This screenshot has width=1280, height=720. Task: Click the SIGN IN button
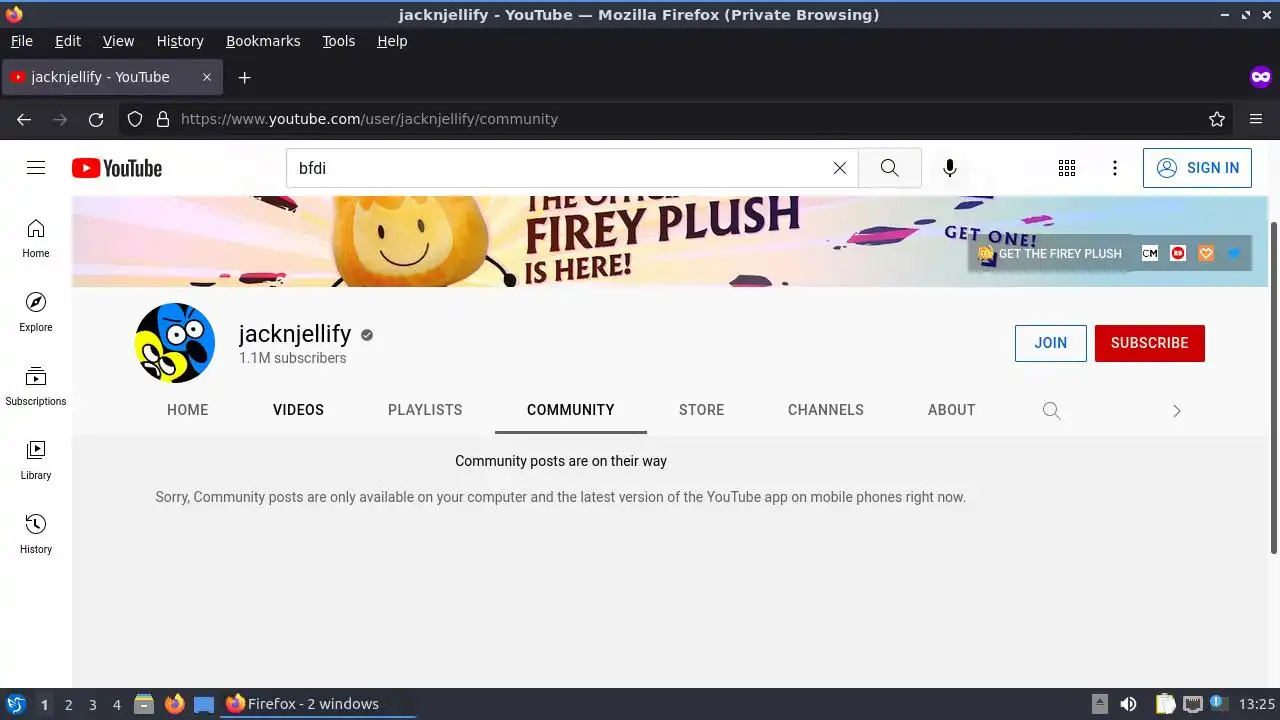1197,168
